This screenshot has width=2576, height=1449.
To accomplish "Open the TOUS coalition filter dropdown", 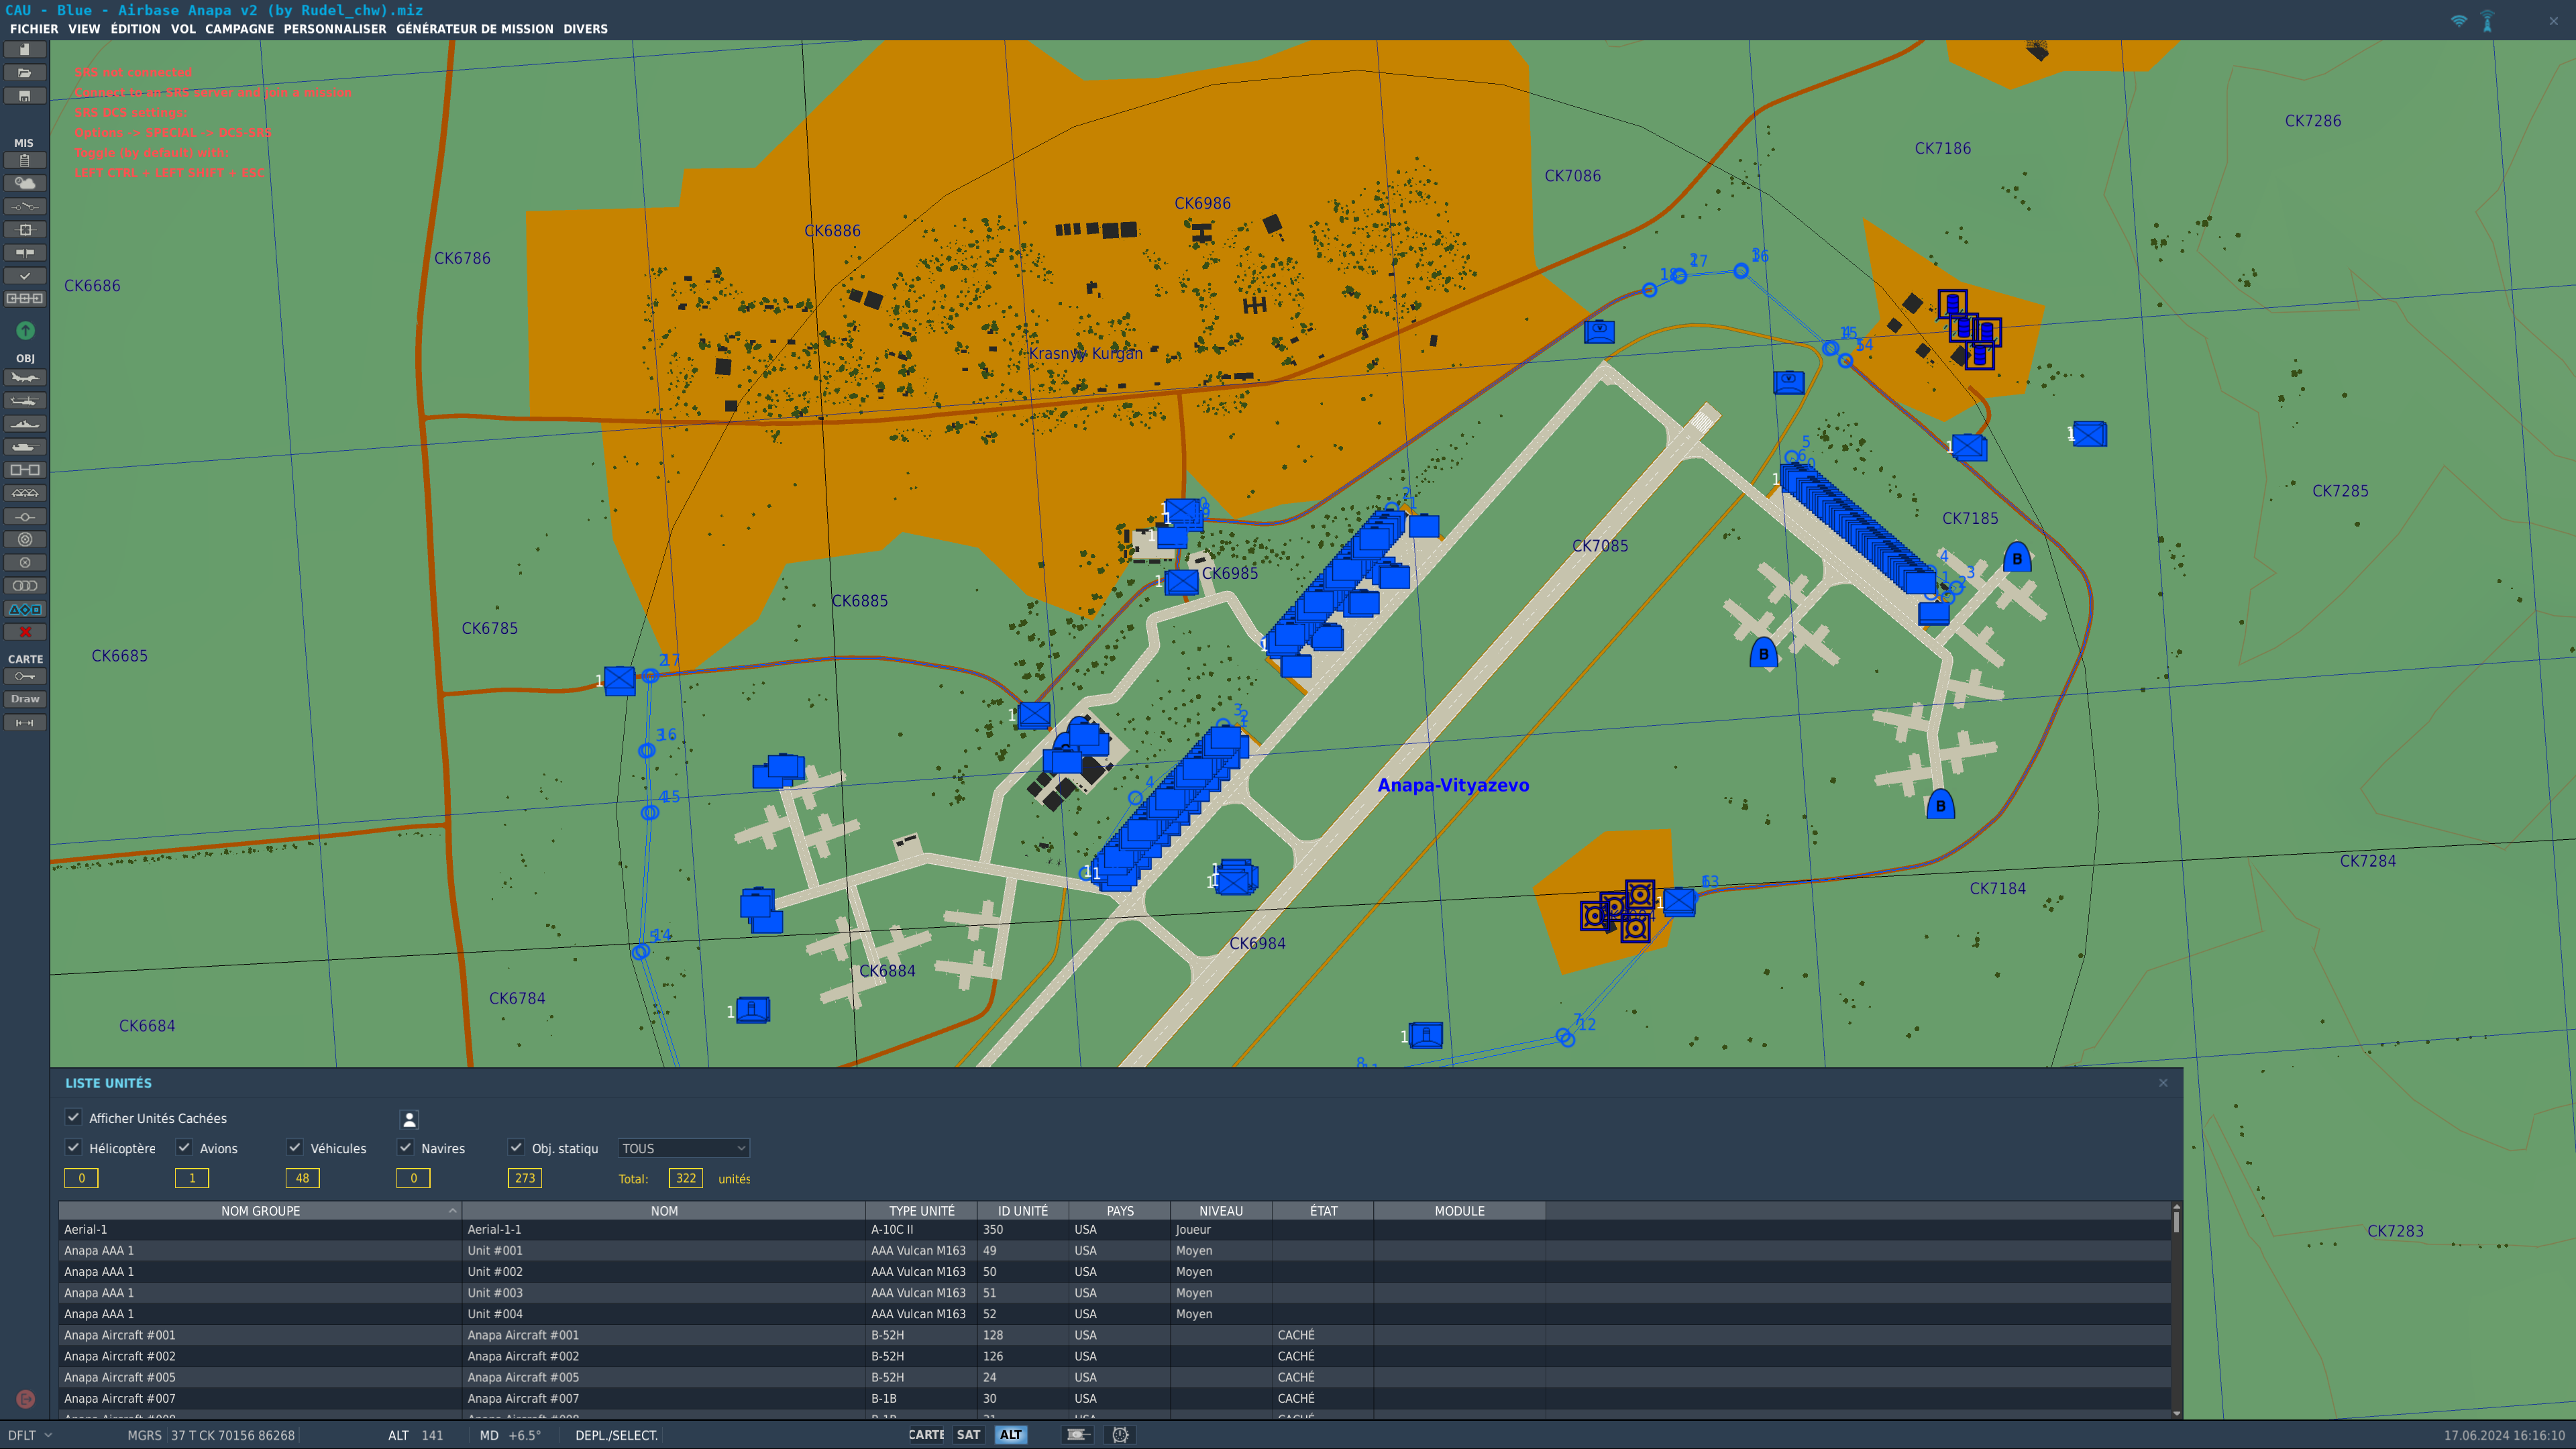I will tap(683, 1148).
